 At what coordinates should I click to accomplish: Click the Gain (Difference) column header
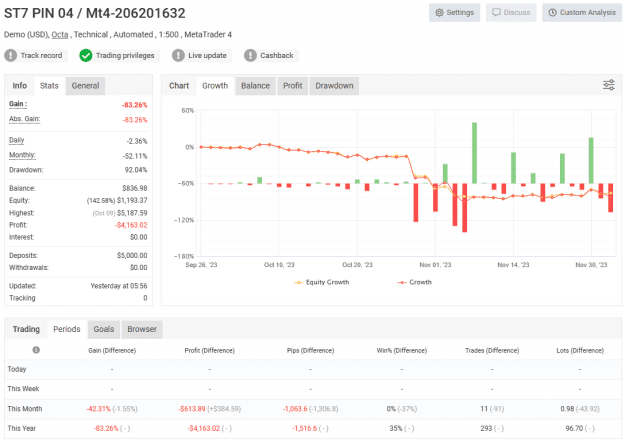pos(112,350)
